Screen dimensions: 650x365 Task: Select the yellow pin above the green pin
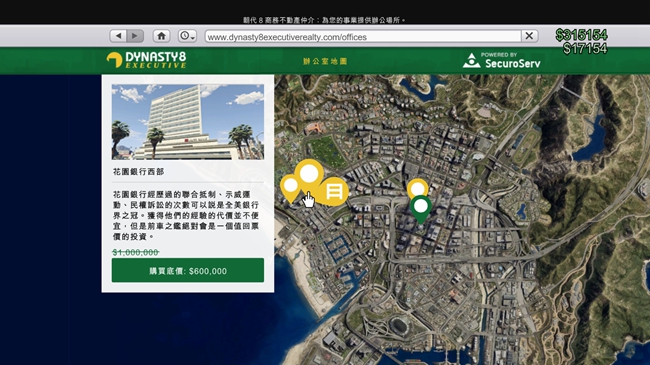pyautogui.click(x=417, y=188)
